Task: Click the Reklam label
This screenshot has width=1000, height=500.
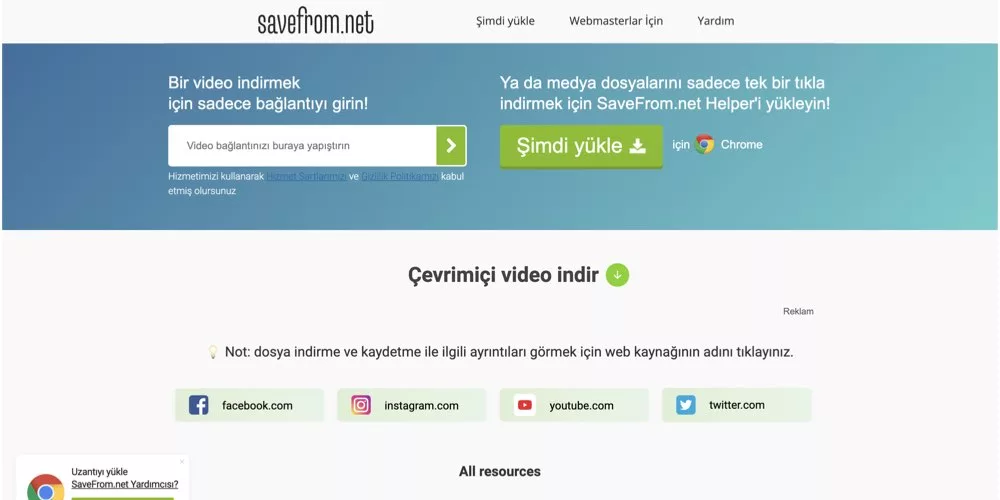Action: coord(798,311)
